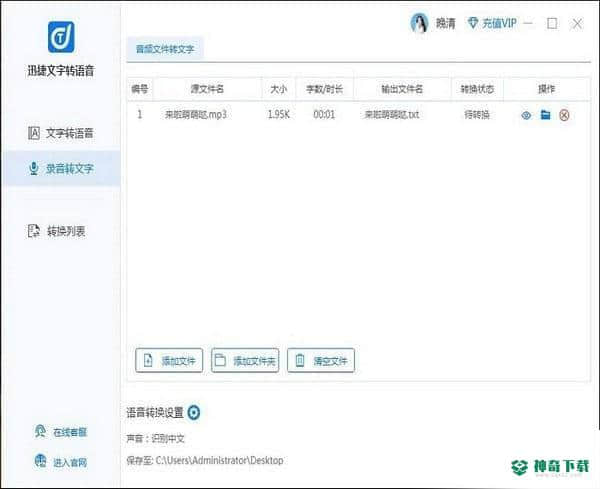Maximize the application window

(552, 24)
